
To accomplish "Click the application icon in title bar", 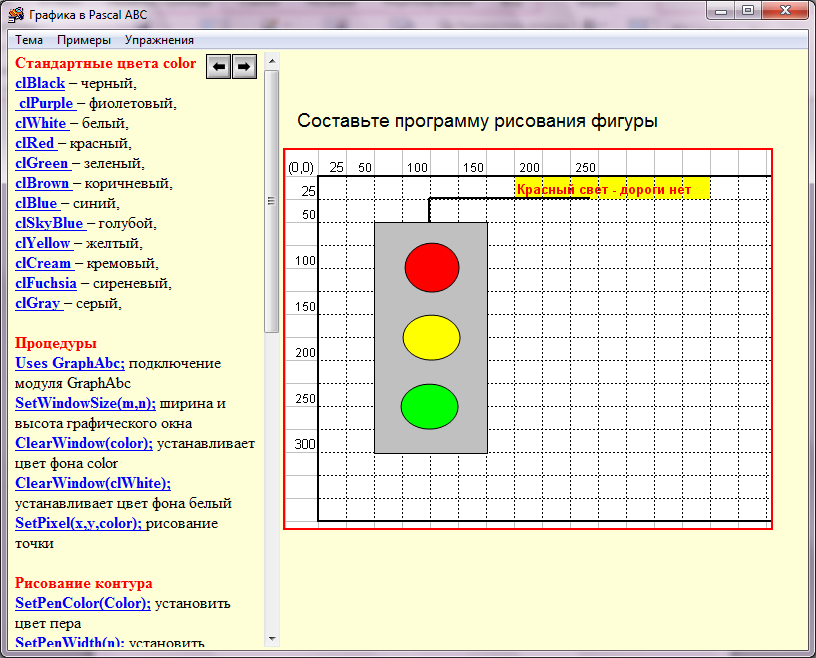I will tap(16, 15).
